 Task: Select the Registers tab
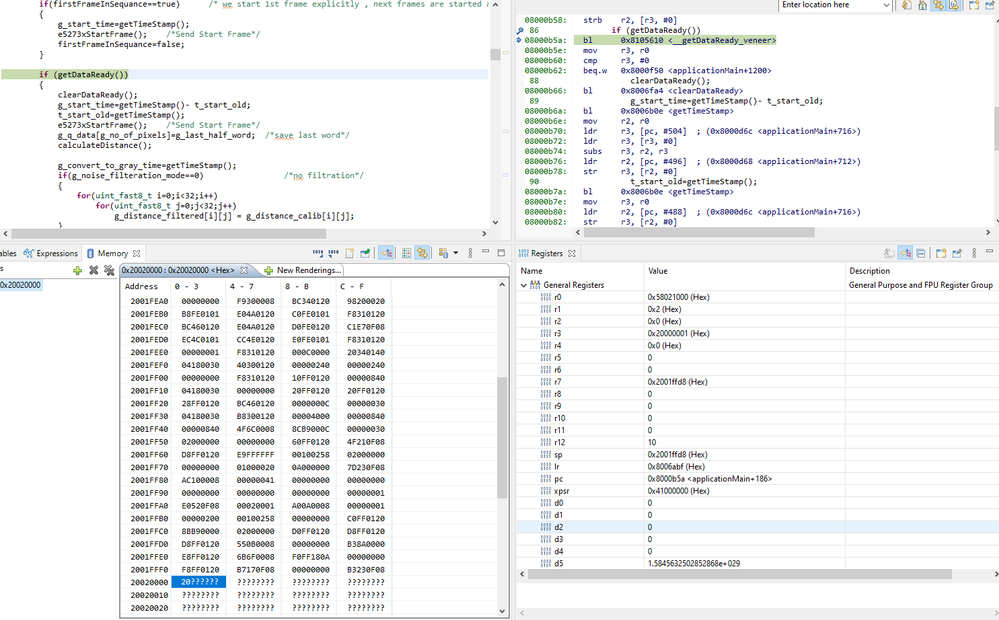(x=541, y=253)
